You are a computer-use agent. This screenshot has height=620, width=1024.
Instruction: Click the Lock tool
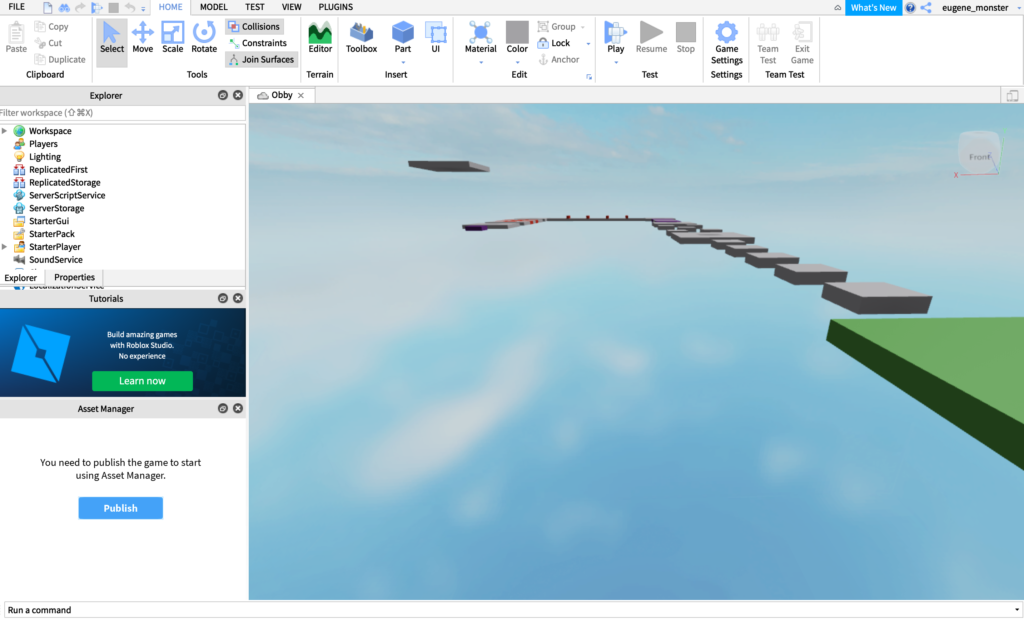pyautogui.click(x=554, y=43)
